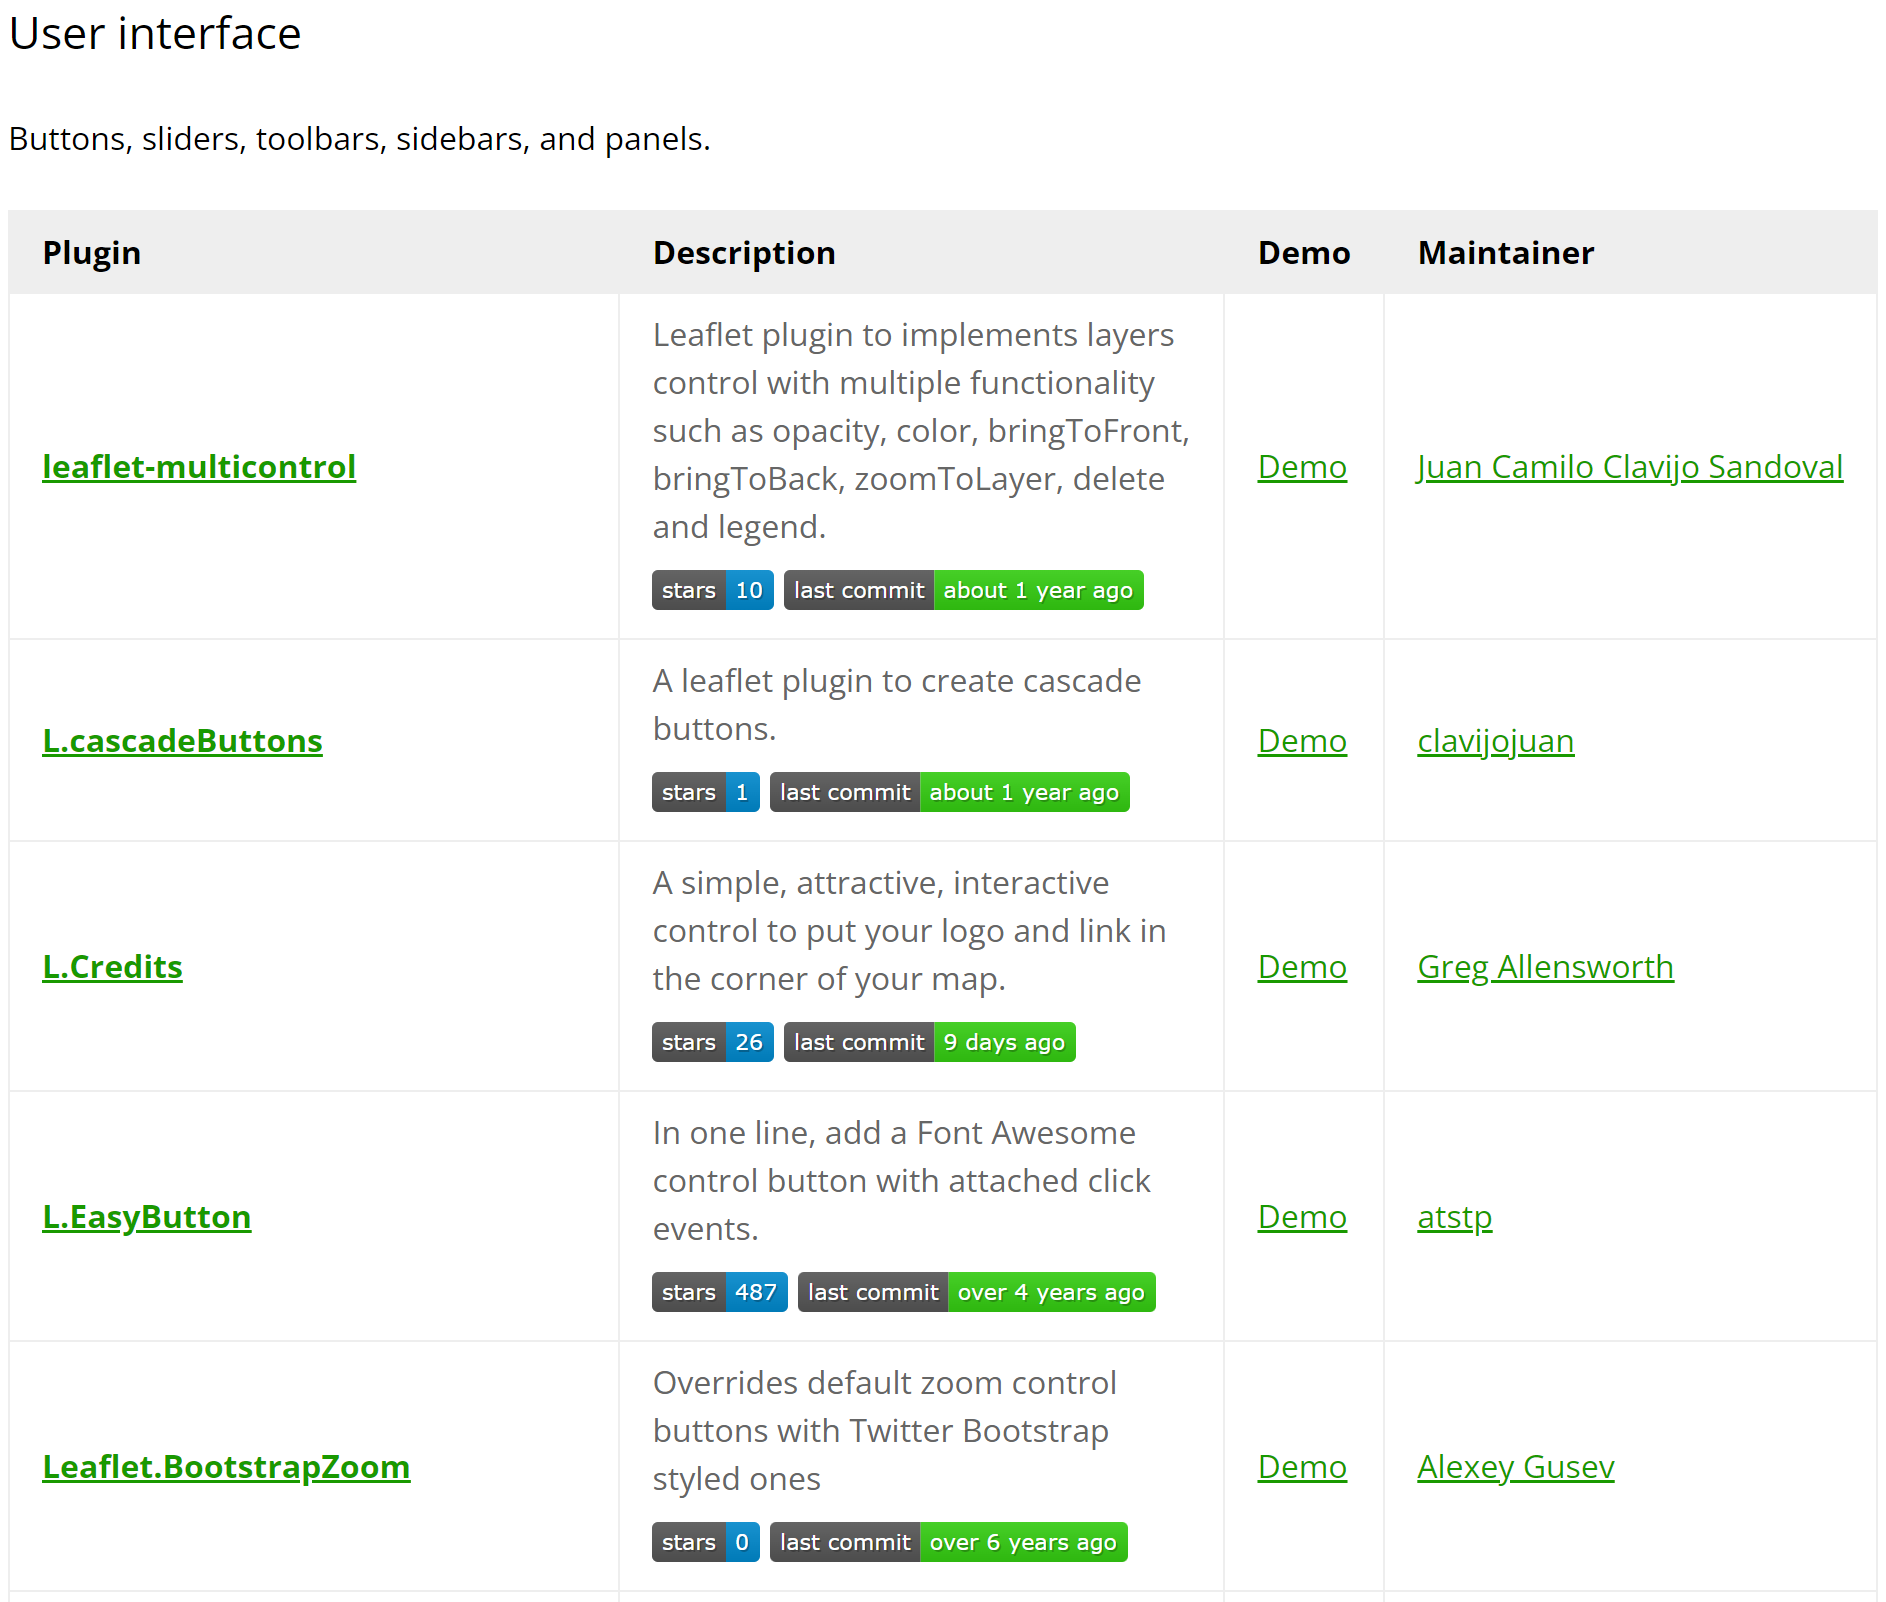Open the L.cascadeButtons plugin page

tap(182, 741)
